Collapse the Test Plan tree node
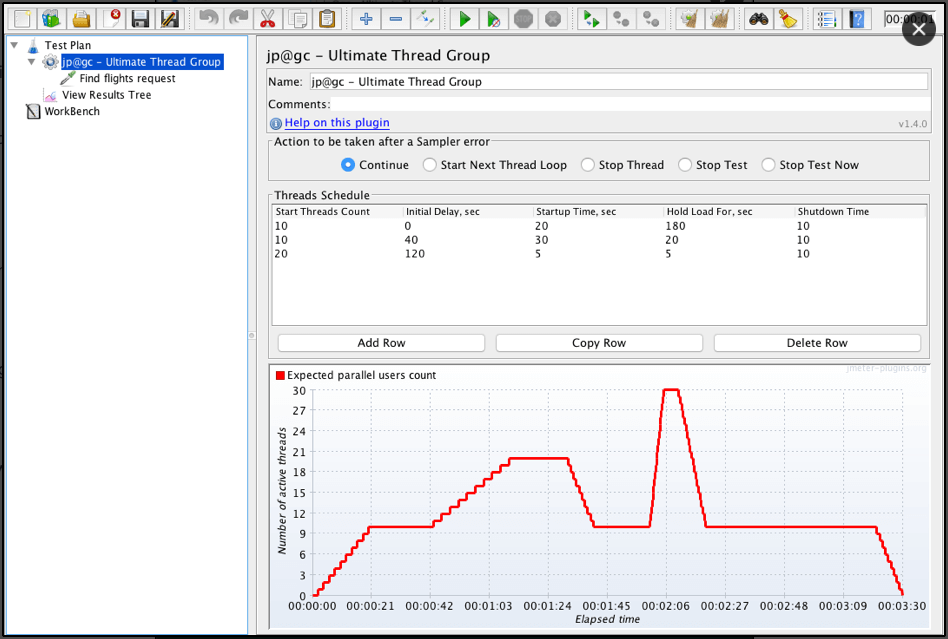Image resolution: width=948 pixels, height=639 pixels. [x=14, y=45]
